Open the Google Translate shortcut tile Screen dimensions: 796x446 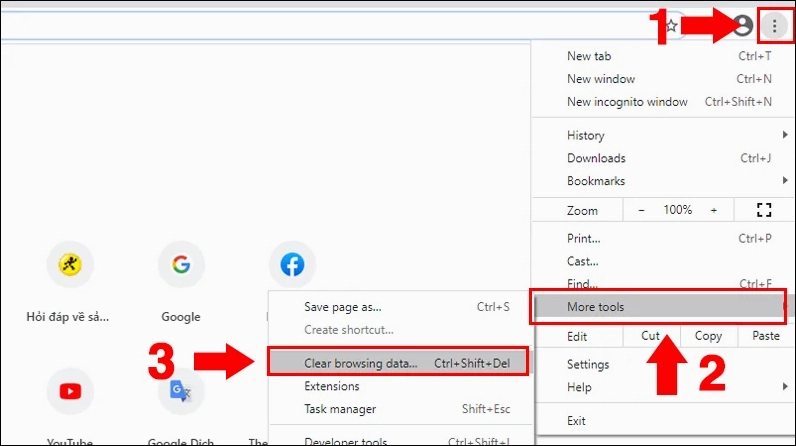click(x=181, y=391)
